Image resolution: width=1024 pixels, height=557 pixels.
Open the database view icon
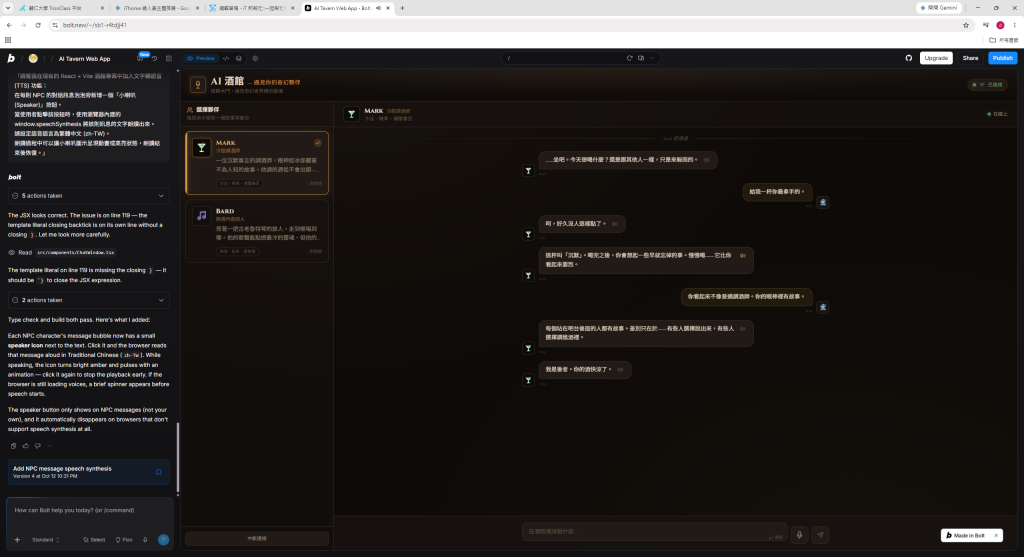tap(239, 58)
